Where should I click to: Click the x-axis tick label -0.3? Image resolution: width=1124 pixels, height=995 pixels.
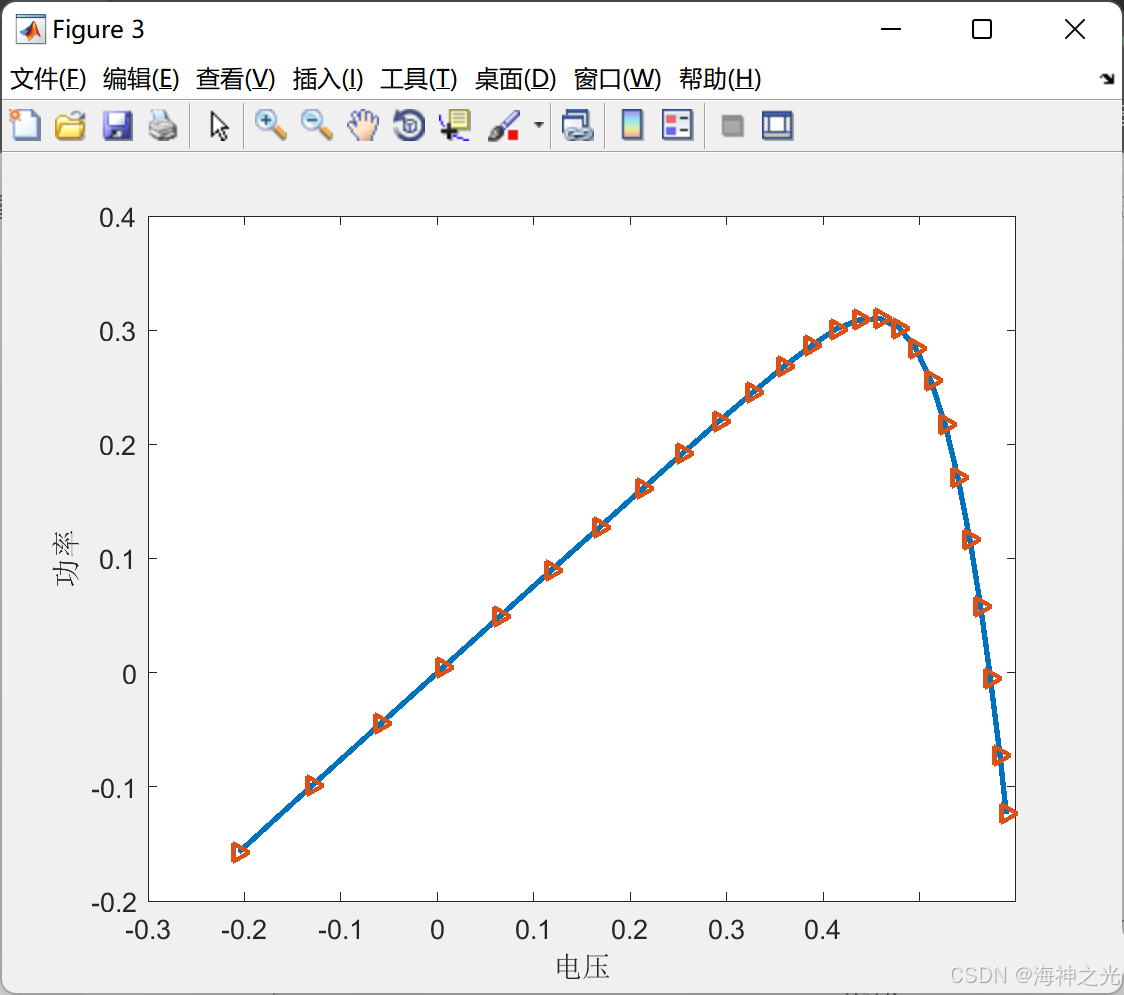point(148,930)
